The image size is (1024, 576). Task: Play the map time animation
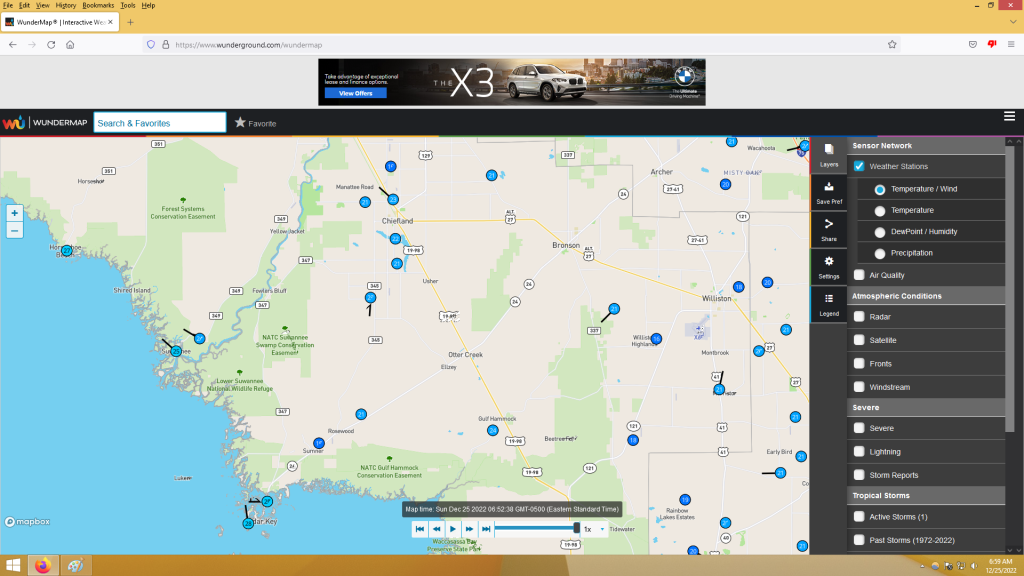[x=453, y=529]
